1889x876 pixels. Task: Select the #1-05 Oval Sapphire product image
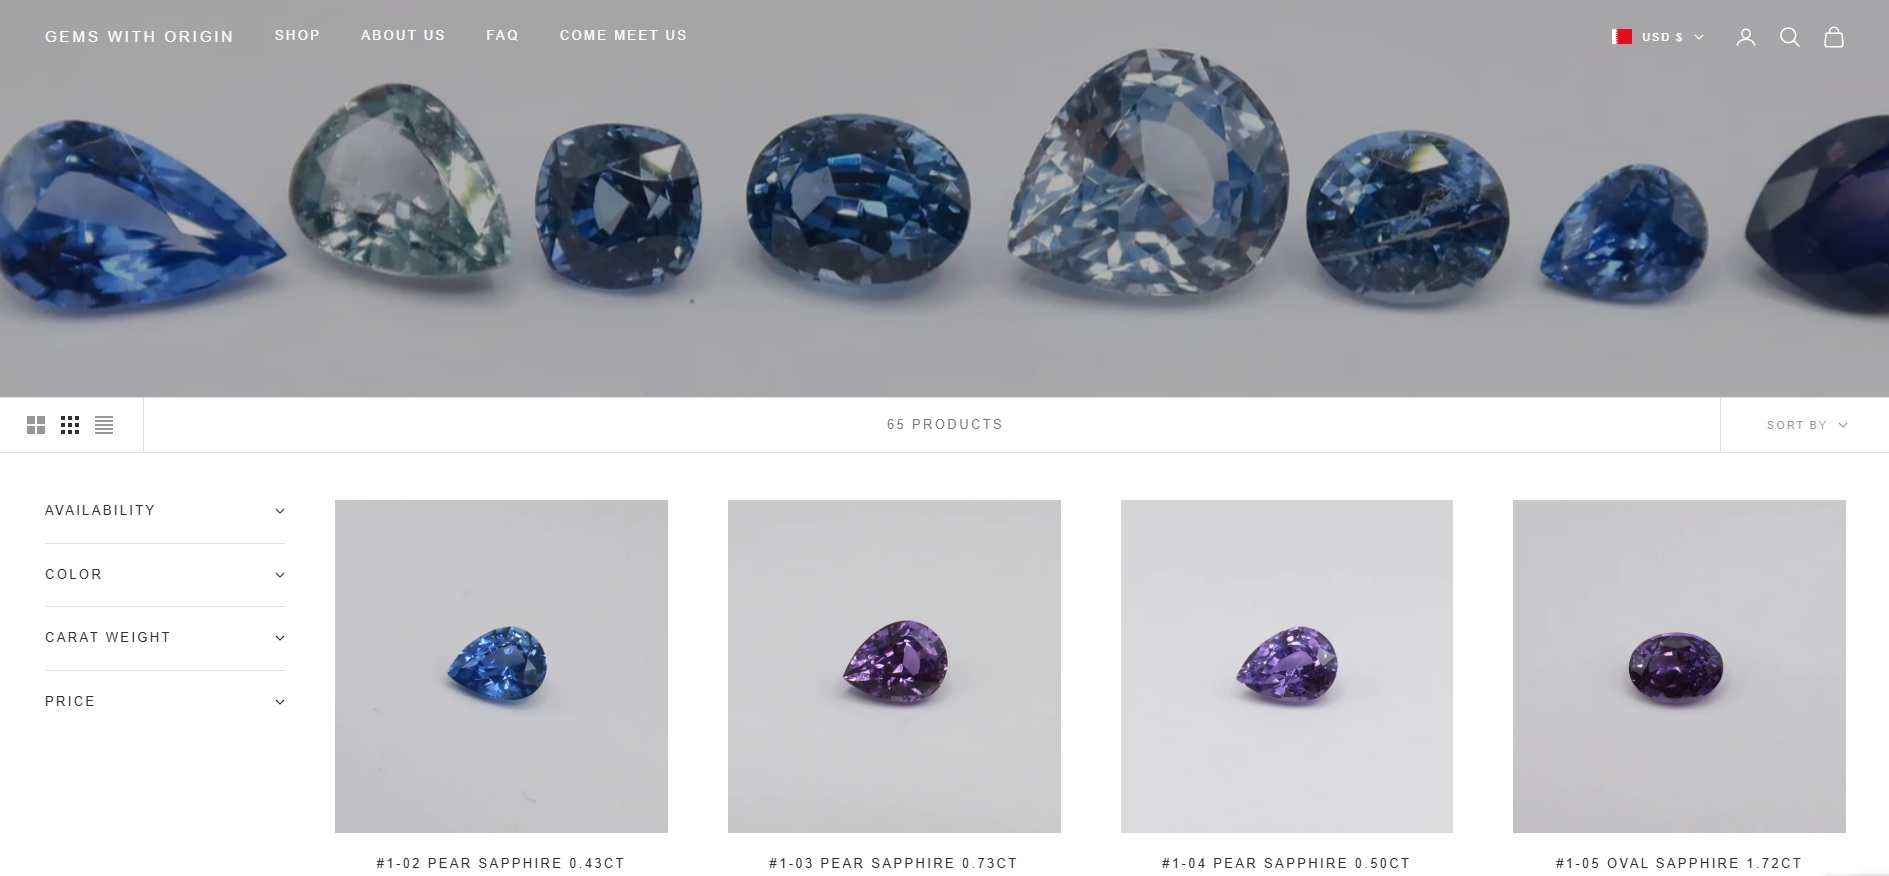pyautogui.click(x=1679, y=666)
